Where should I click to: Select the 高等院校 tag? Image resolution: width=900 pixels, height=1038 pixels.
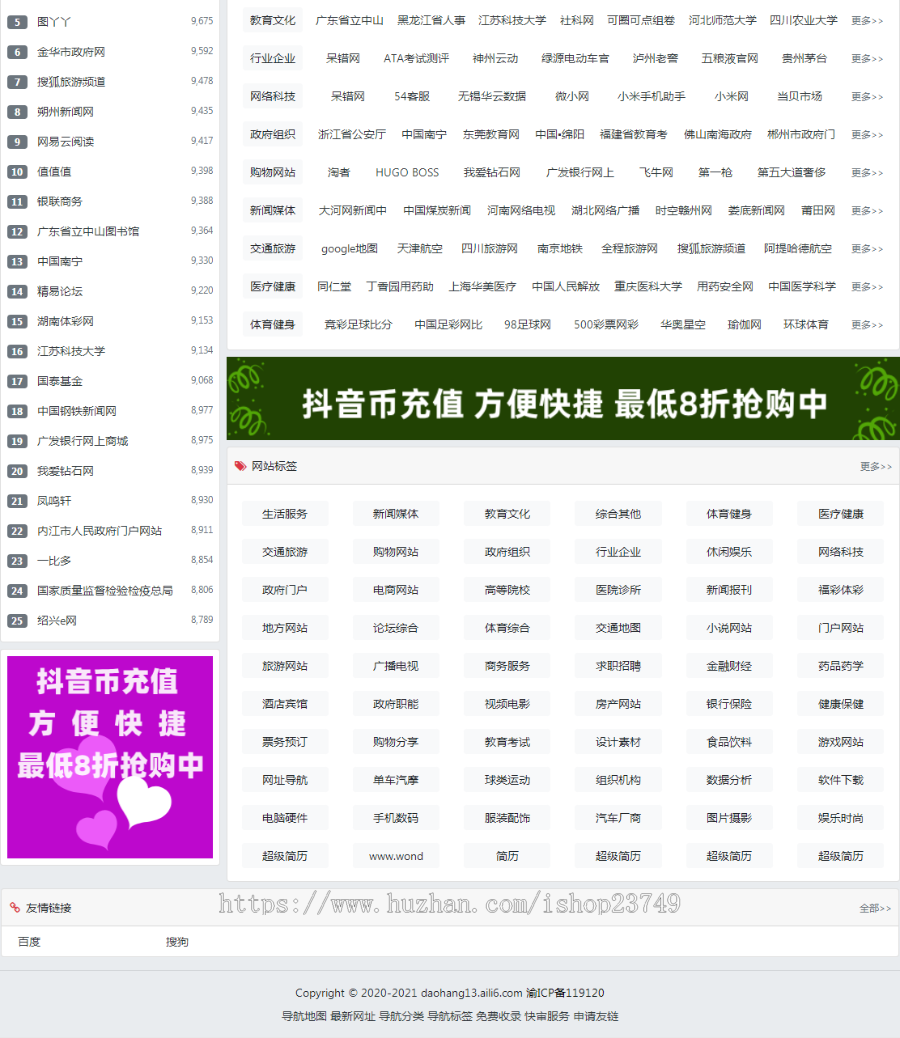pos(507,590)
